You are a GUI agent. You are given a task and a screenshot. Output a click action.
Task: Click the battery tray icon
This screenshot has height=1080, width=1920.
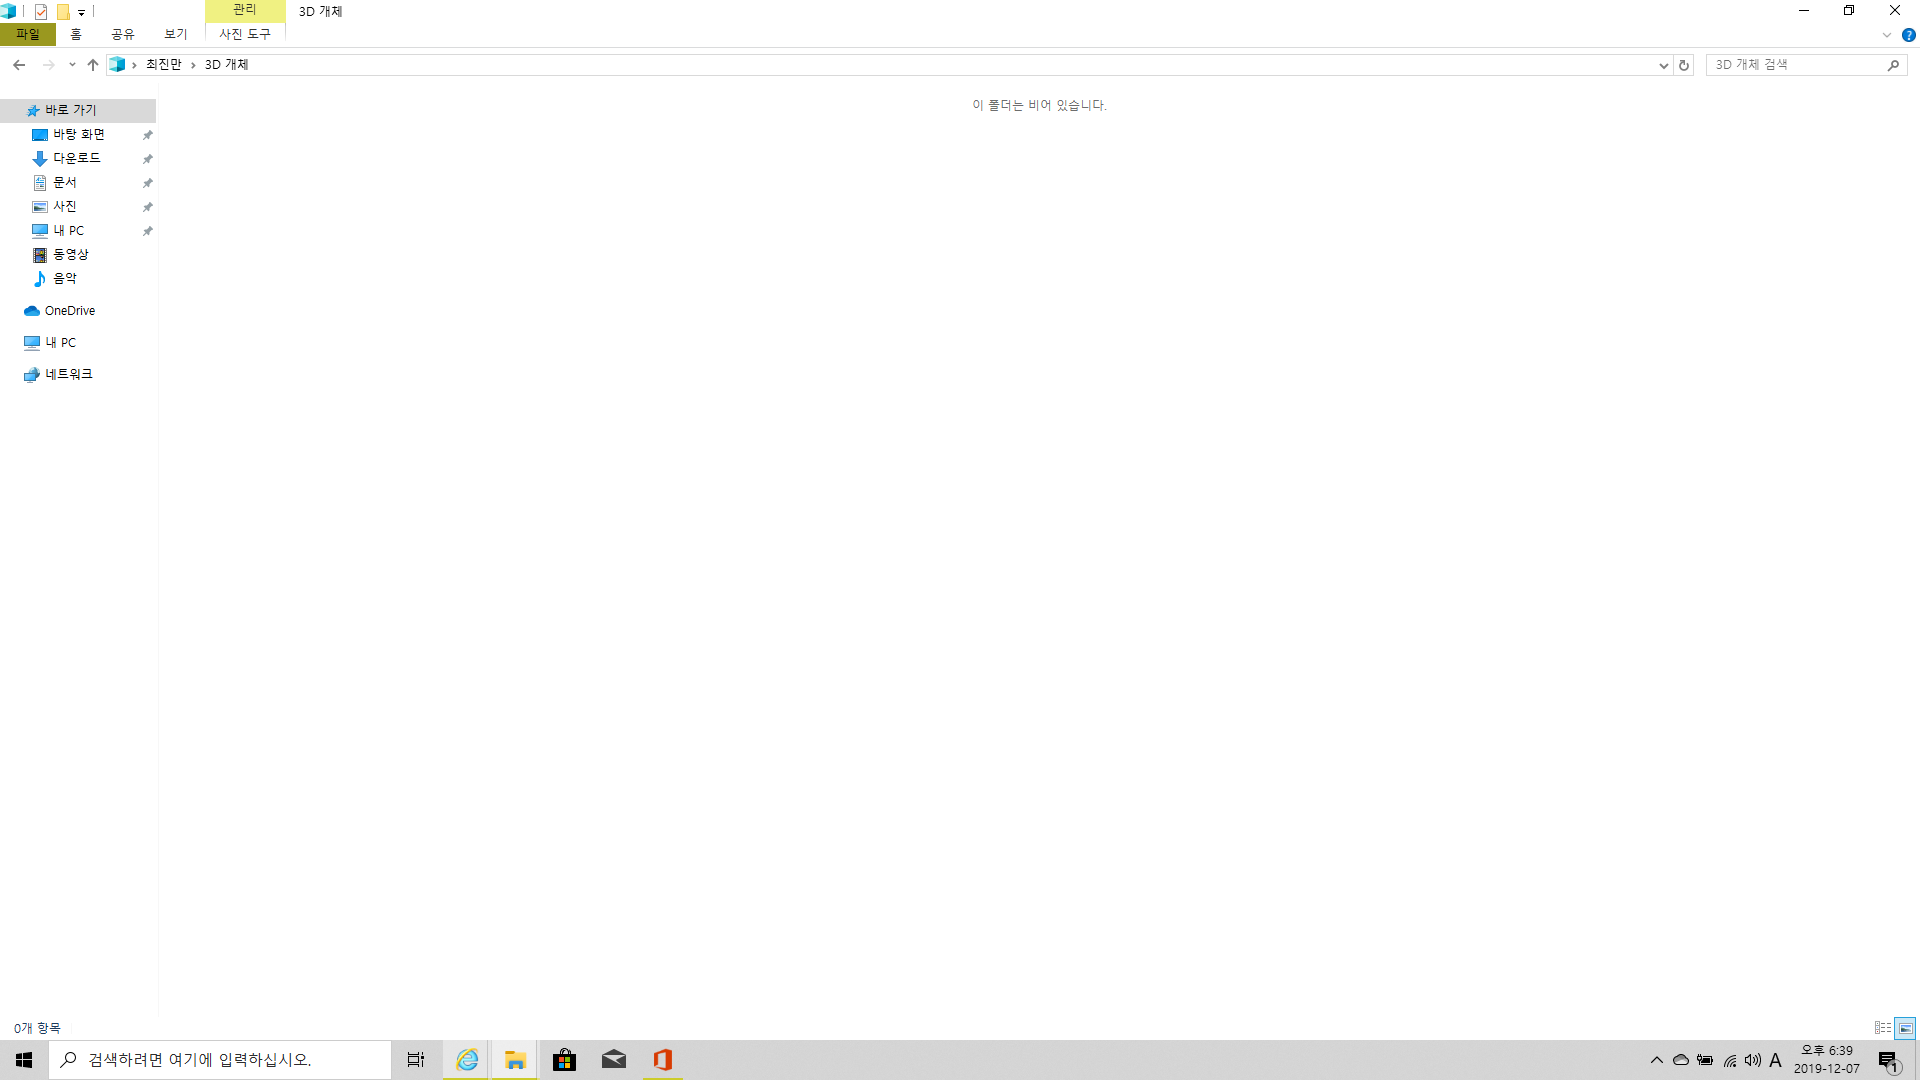pyautogui.click(x=1705, y=1060)
